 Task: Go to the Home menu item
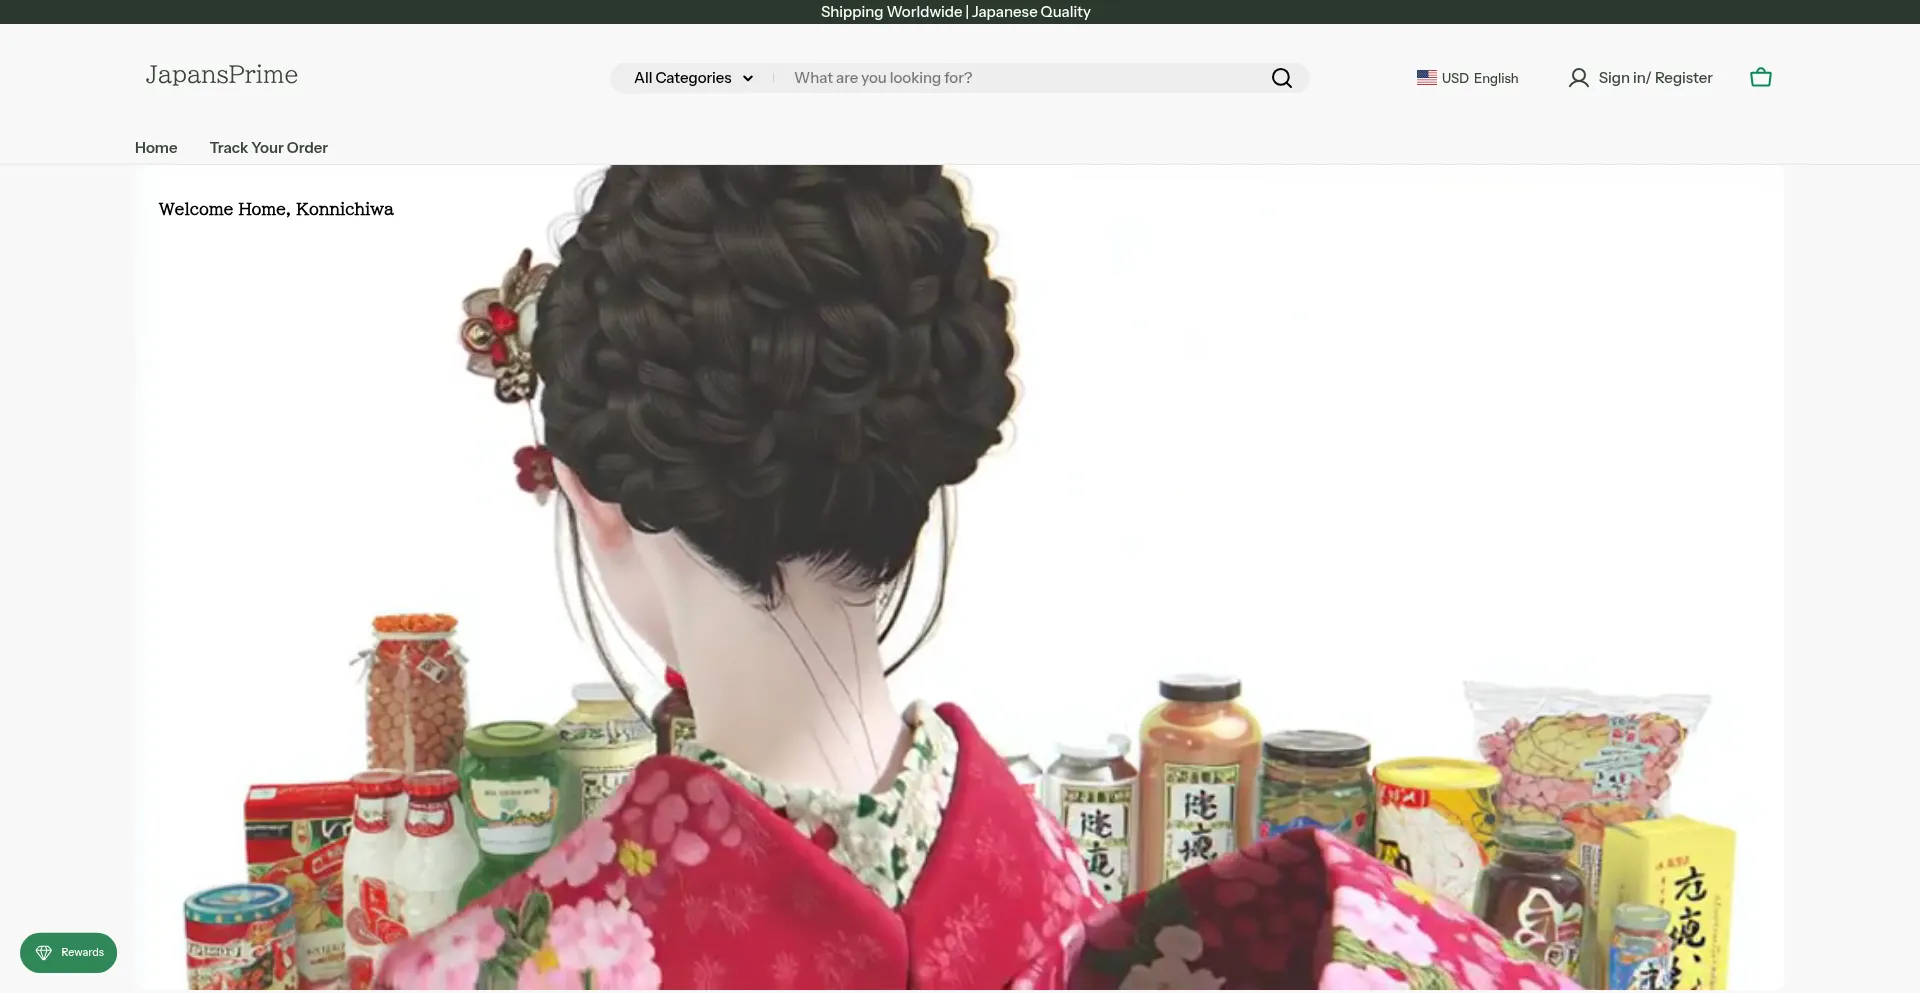pos(156,148)
